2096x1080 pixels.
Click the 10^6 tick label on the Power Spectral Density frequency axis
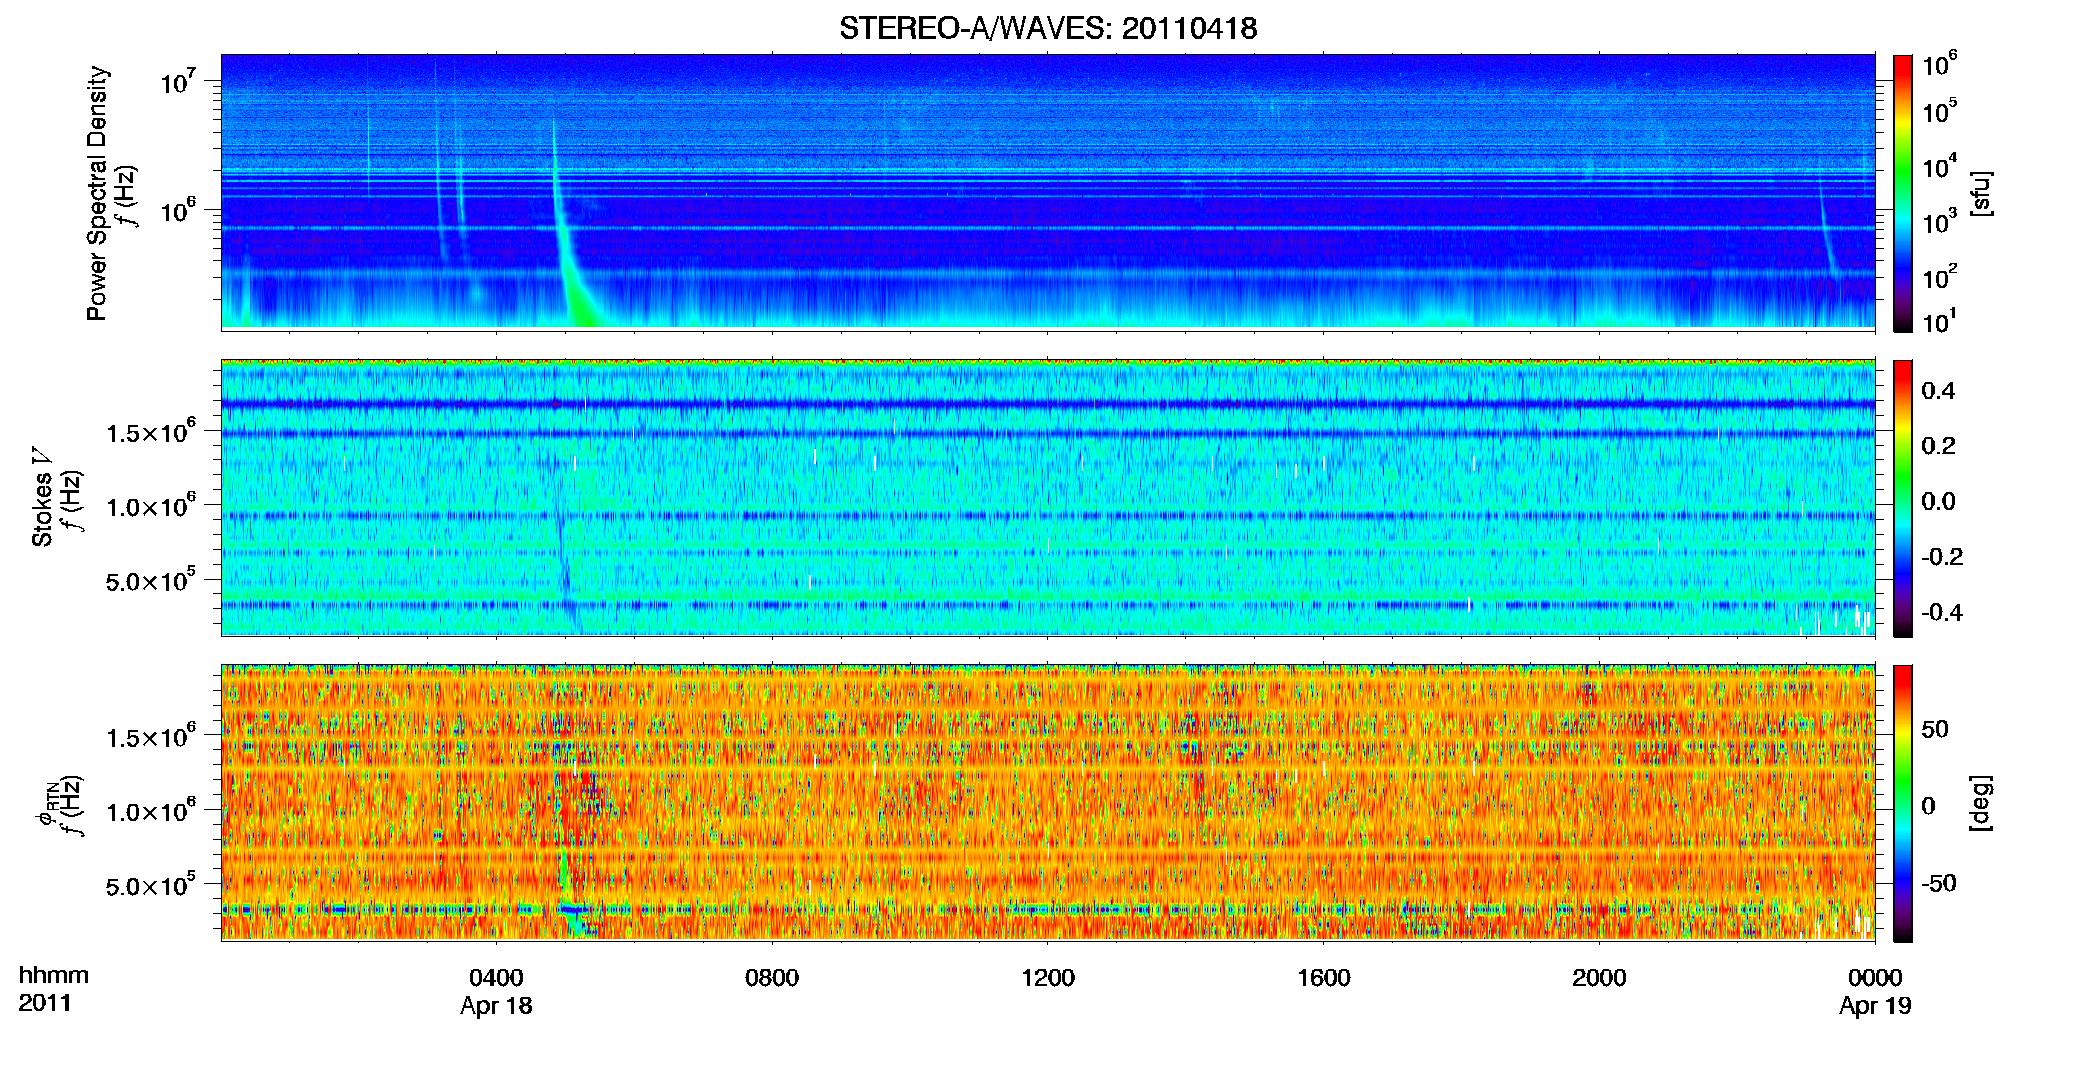[x=179, y=210]
